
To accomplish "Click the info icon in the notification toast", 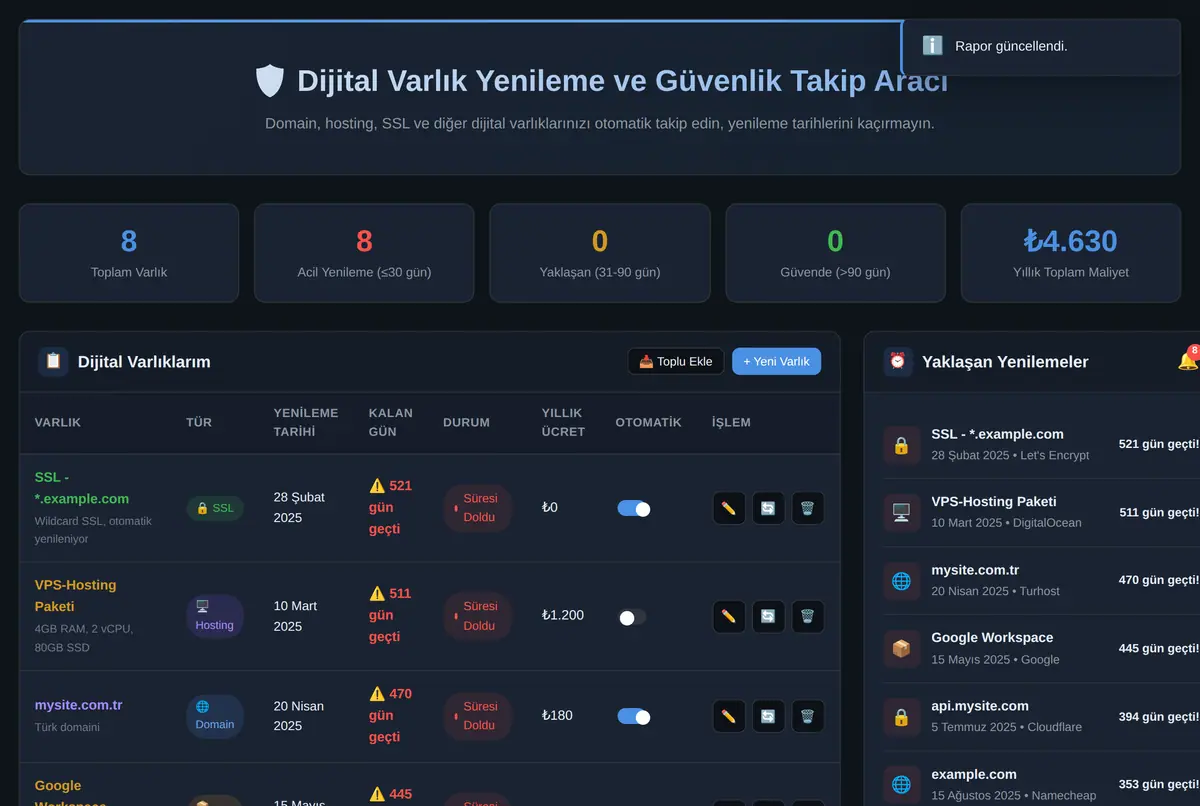I will point(932,46).
